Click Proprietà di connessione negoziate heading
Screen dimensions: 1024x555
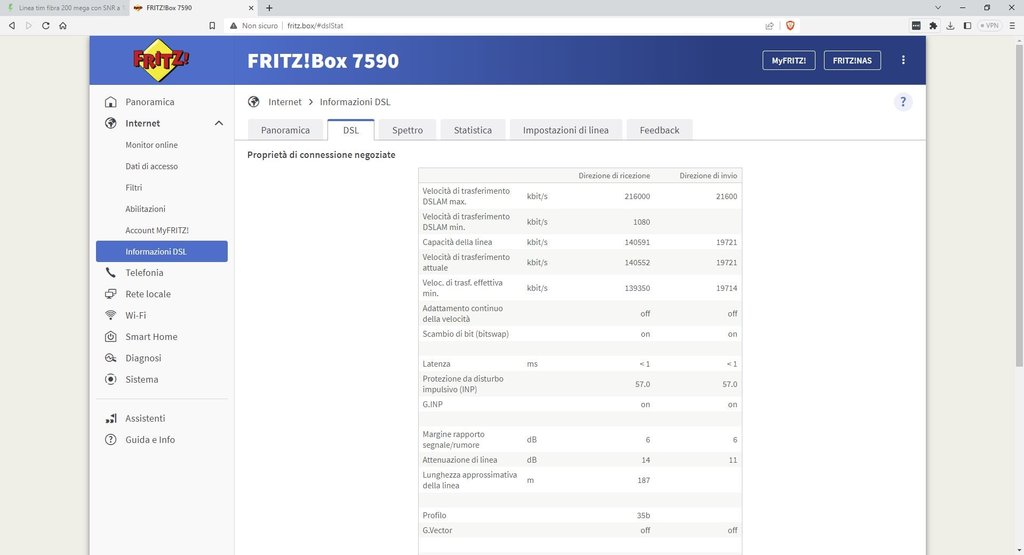coord(321,155)
